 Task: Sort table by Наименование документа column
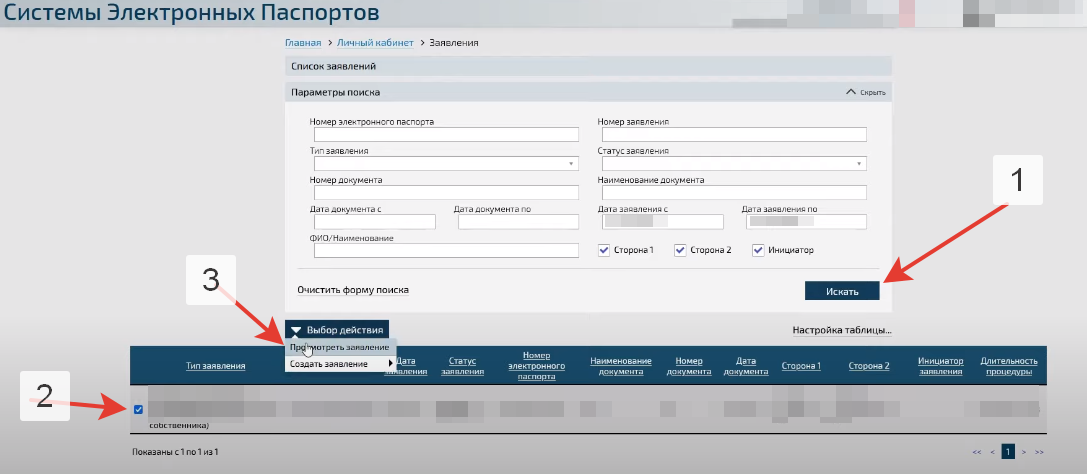tap(620, 366)
